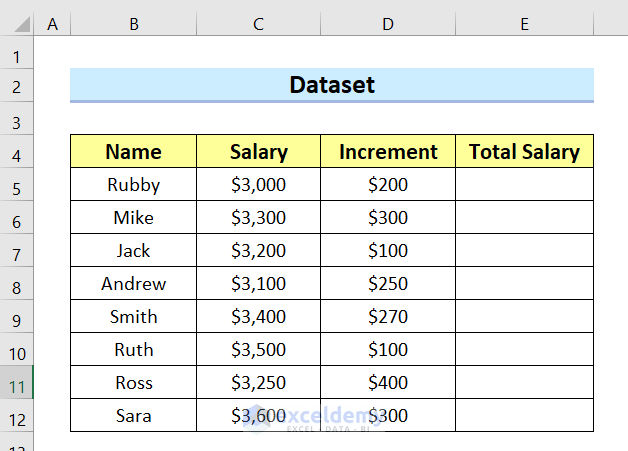Select the cell containing Rubby

point(133,185)
